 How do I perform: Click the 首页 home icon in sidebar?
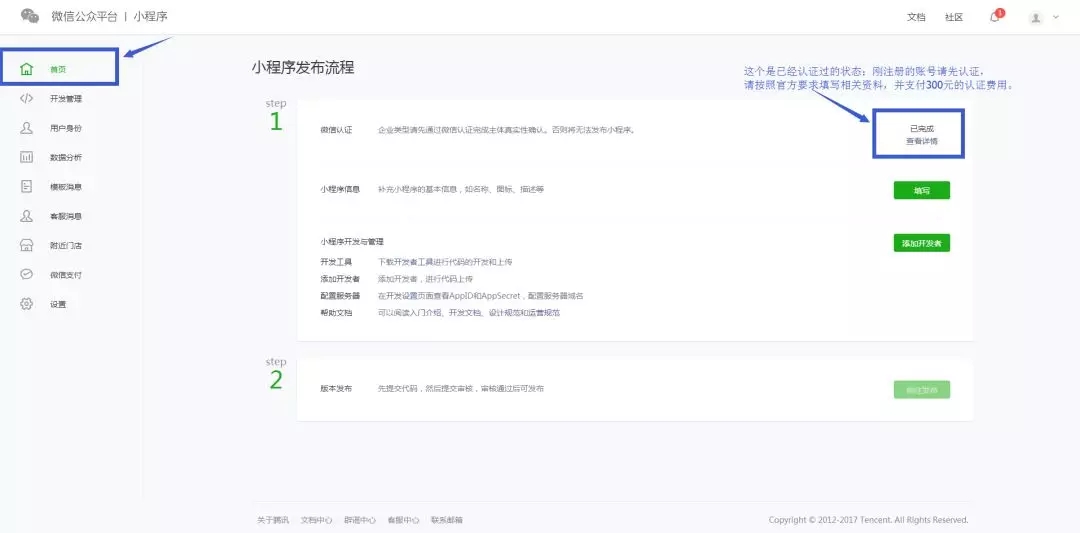26,69
